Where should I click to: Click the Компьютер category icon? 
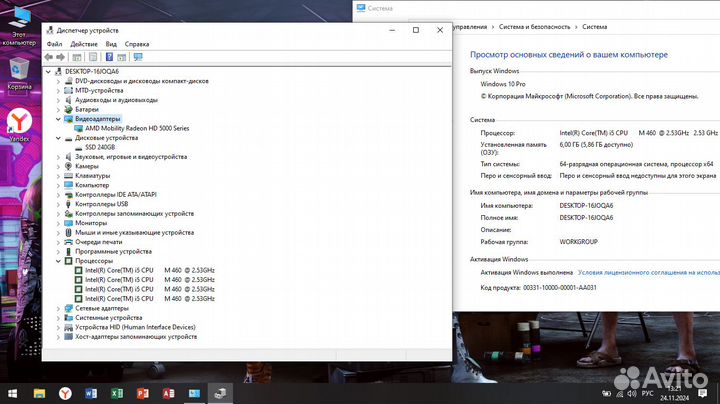click(68, 185)
